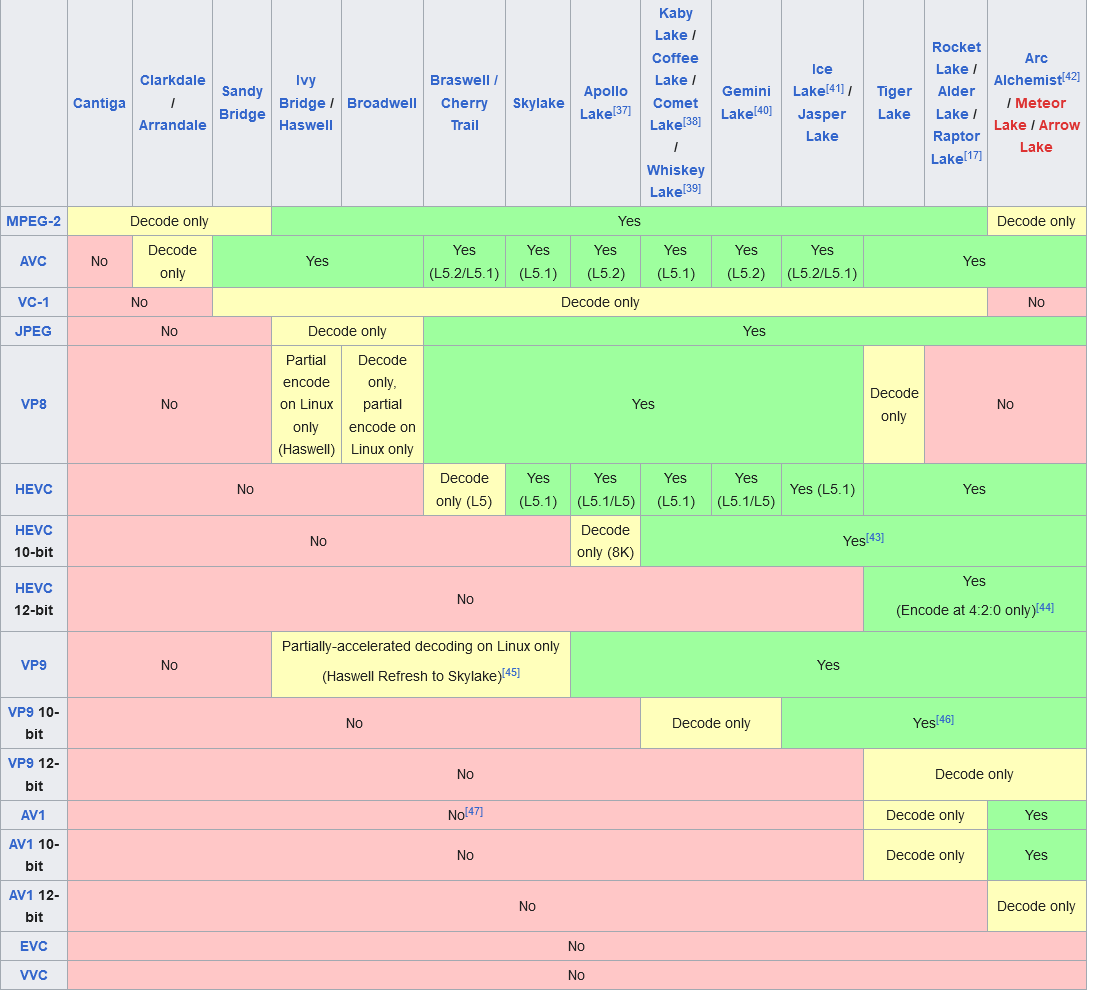Open the Arc Alchemist link

[1030, 69]
